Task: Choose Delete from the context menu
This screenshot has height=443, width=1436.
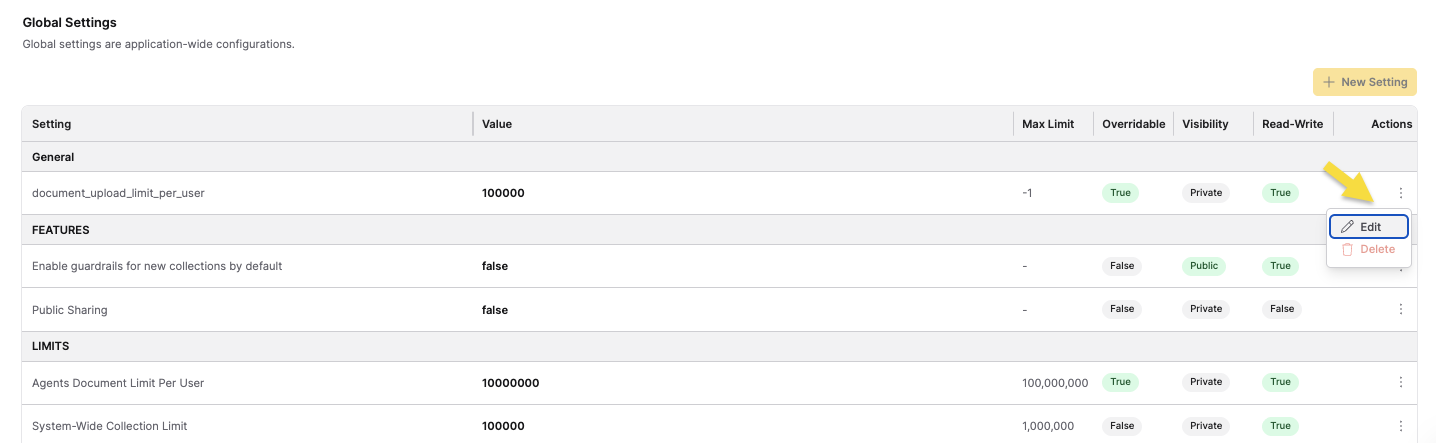Action: coord(1376,249)
